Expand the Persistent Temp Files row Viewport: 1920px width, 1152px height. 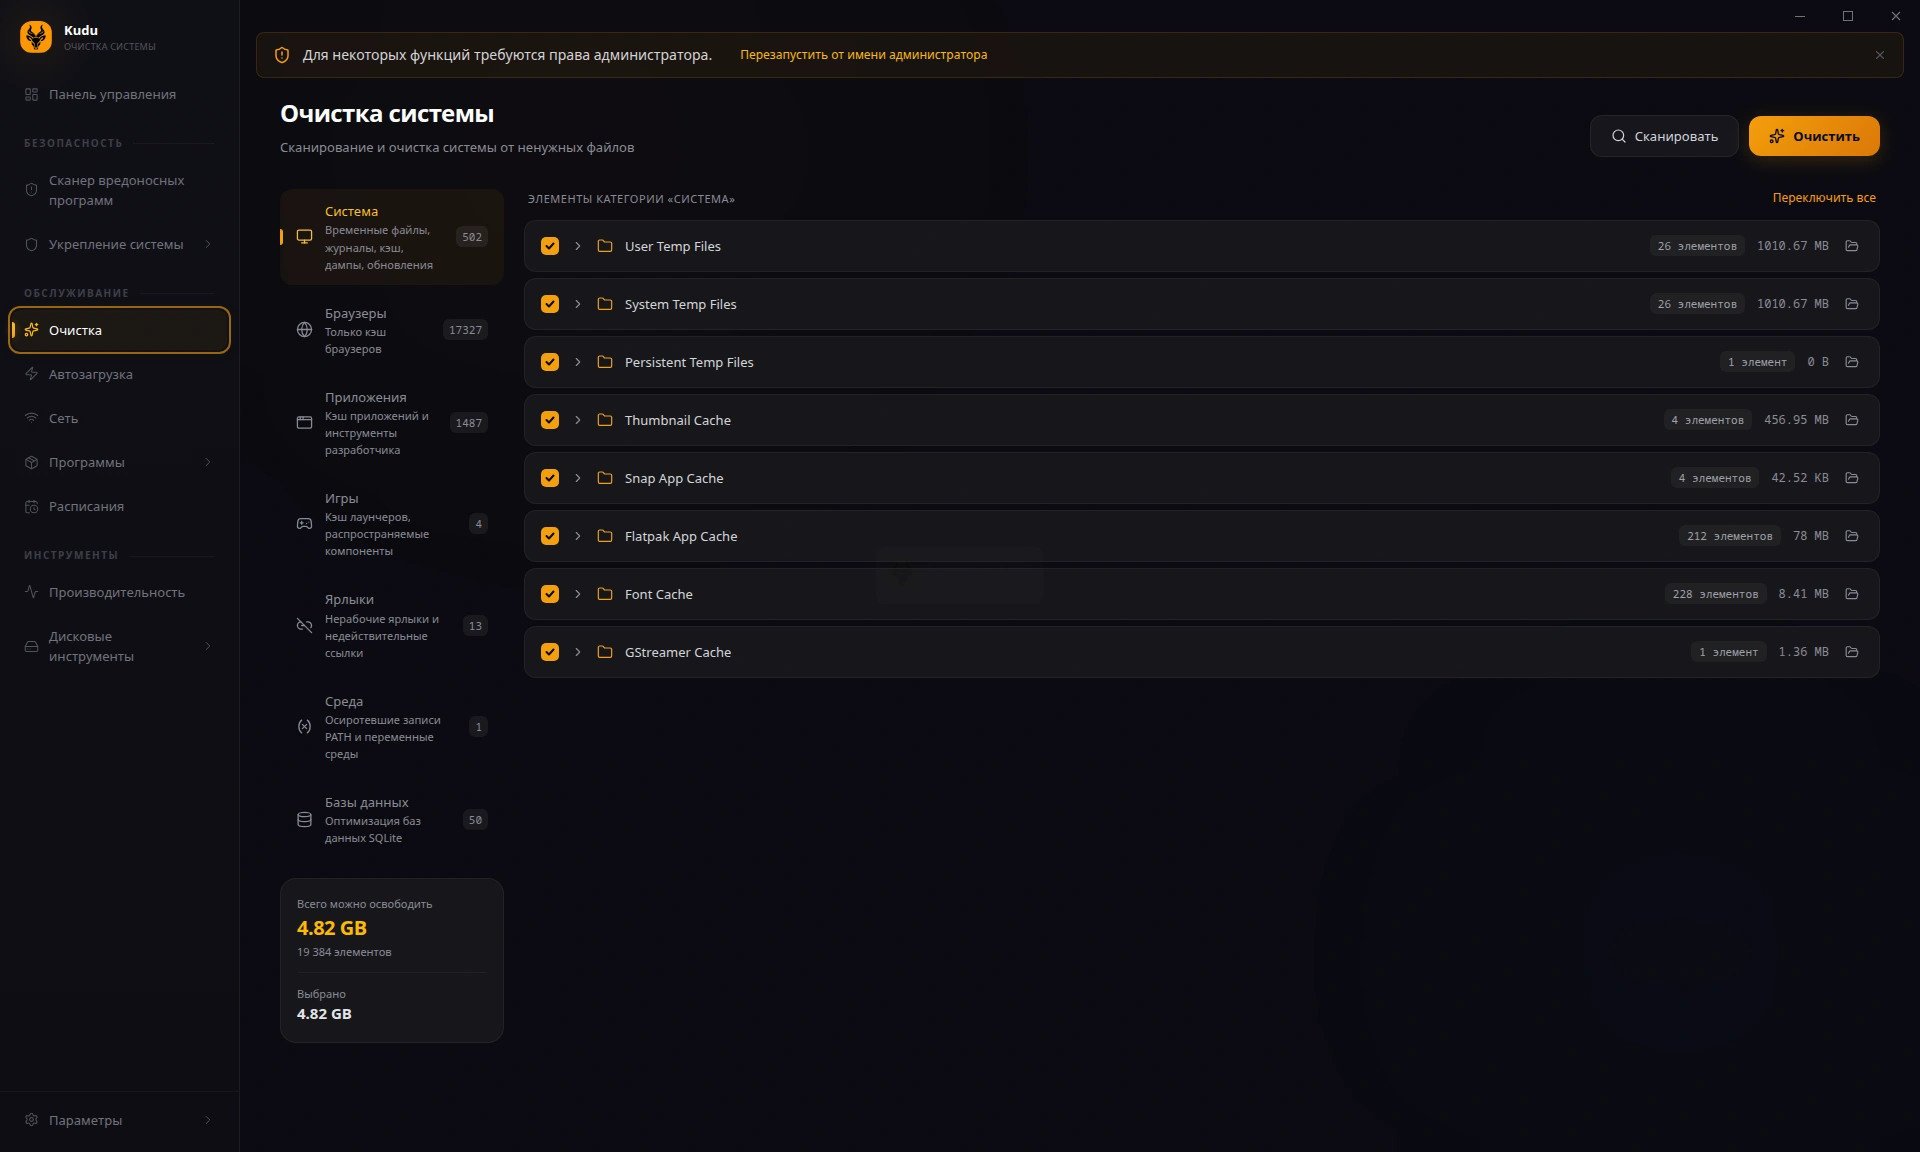tap(578, 362)
